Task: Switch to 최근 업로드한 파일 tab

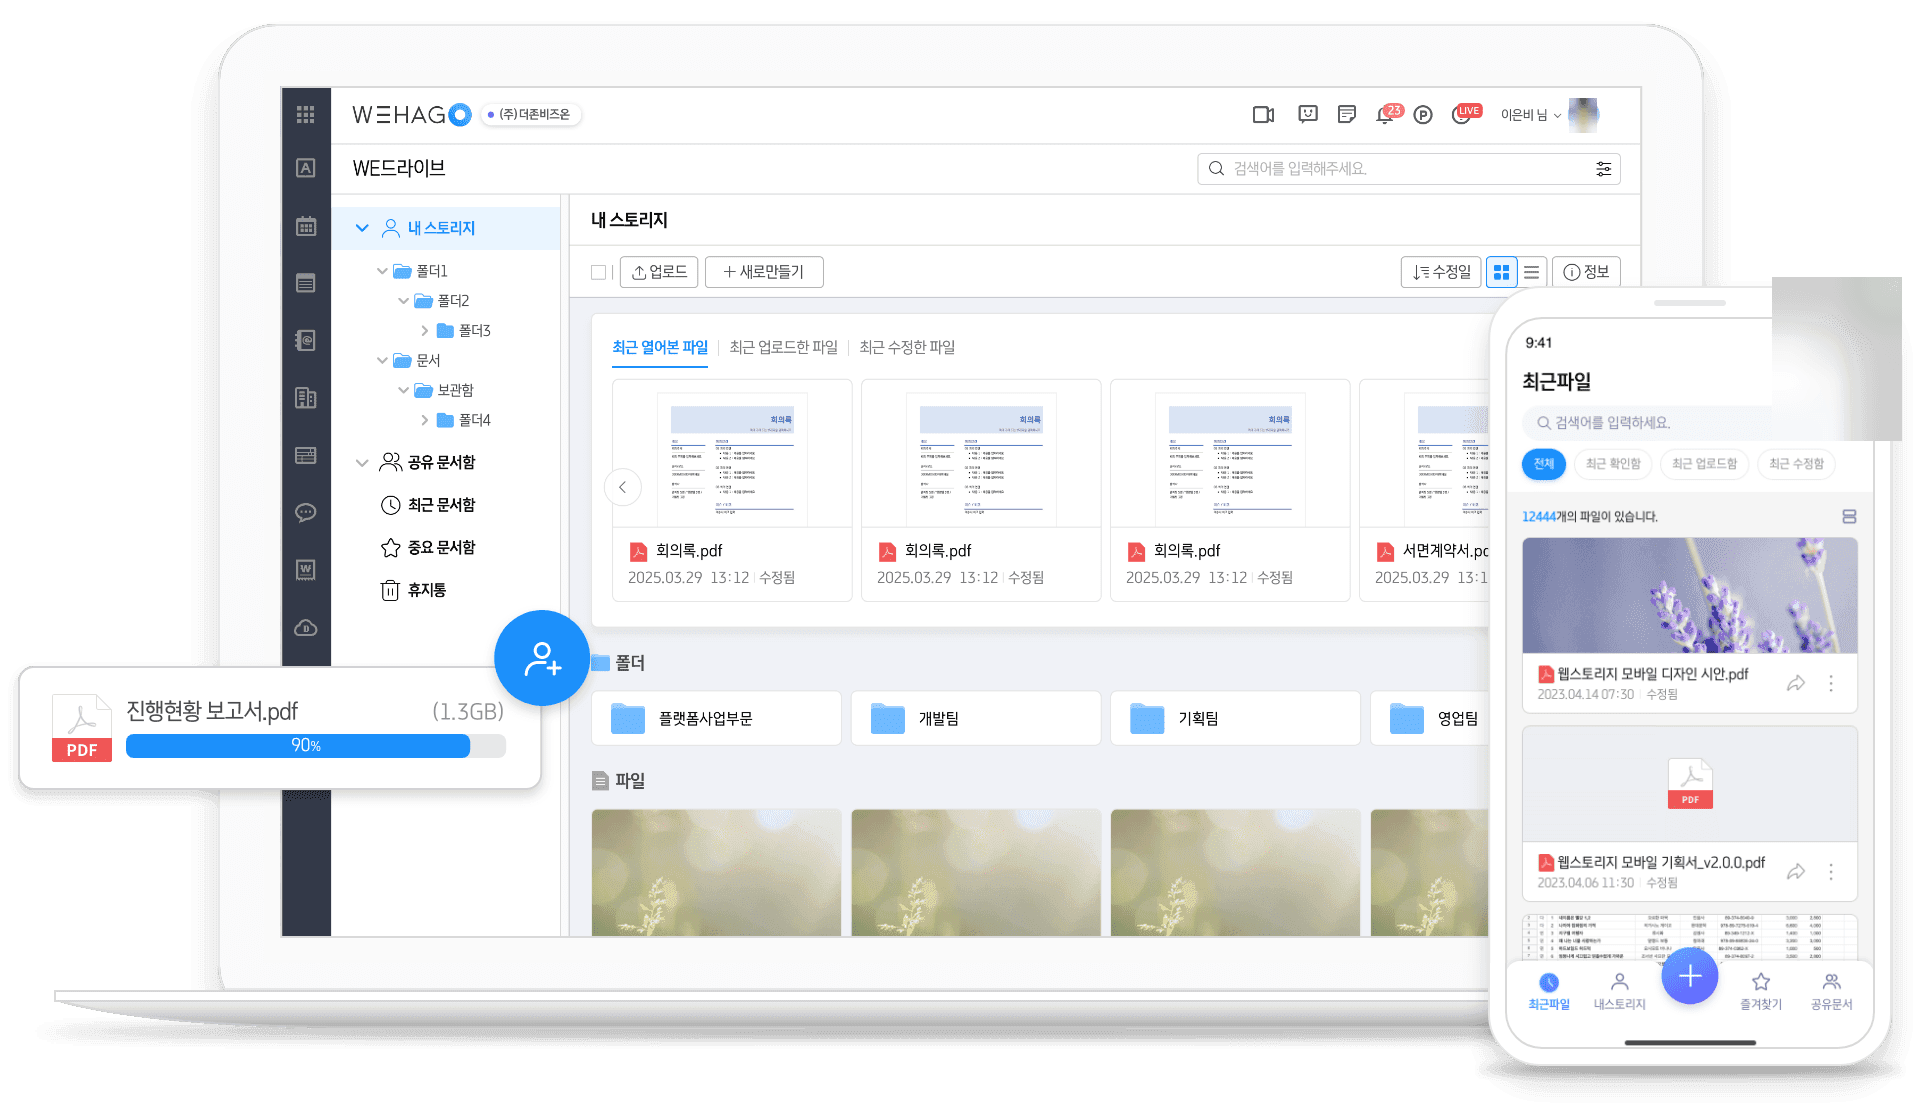Action: pyautogui.click(x=783, y=347)
